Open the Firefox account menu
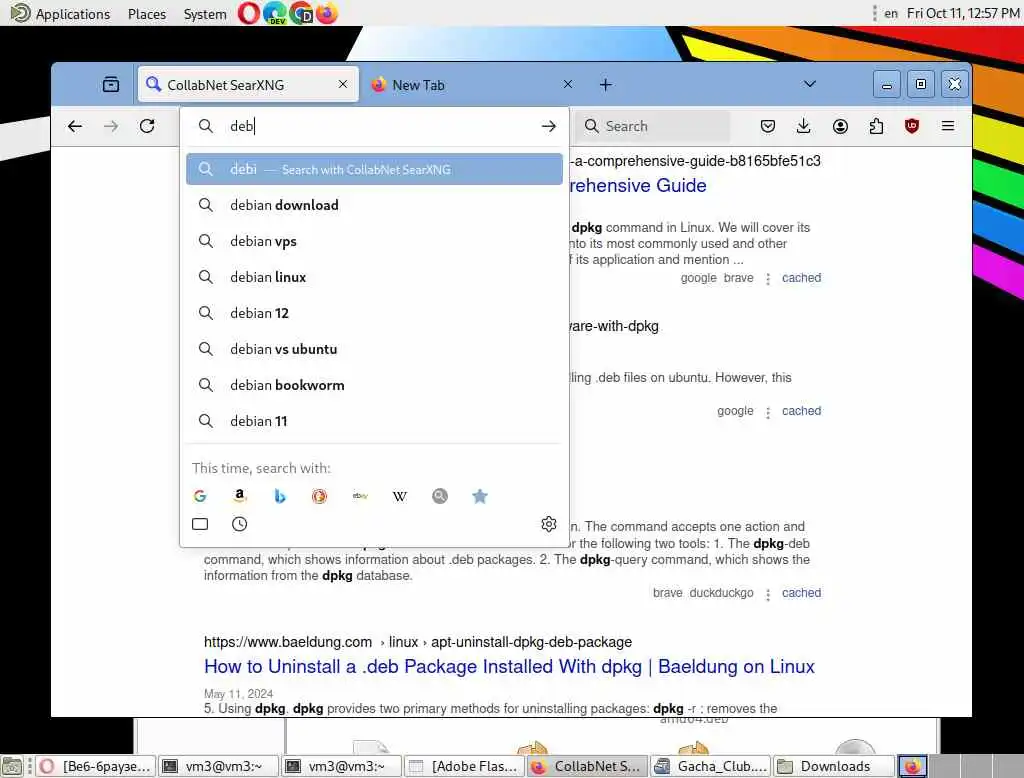This screenshot has width=1024, height=778. pos(840,126)
